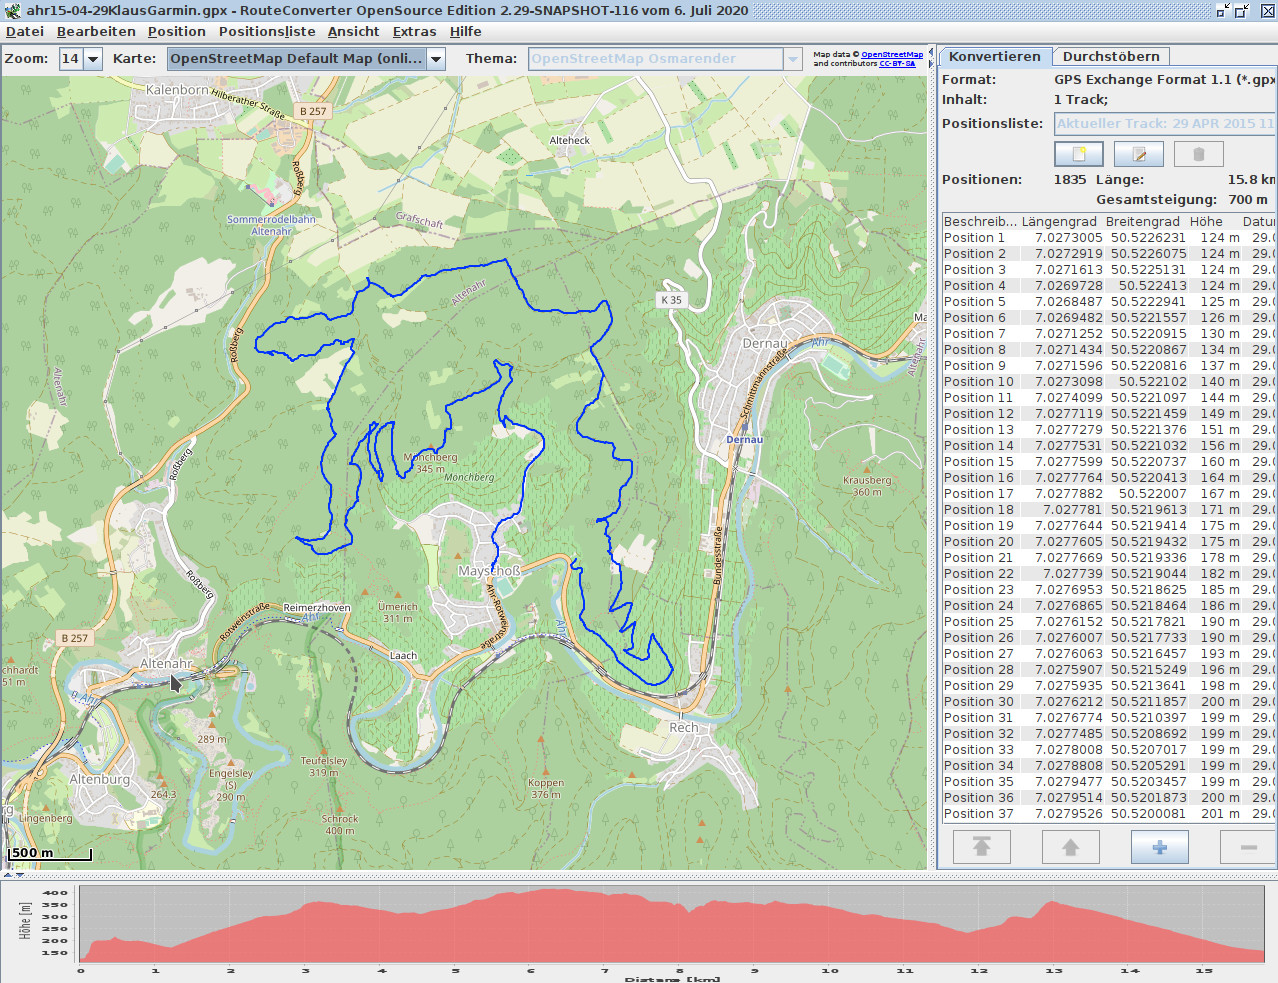
Task: Select the Position 5 row
Action: [x=1109, y=302]
